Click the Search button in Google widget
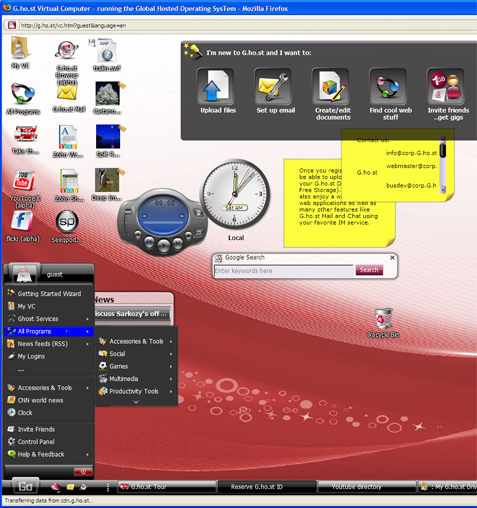The height and width of the screenshot is (508, 477). (369, 270)
